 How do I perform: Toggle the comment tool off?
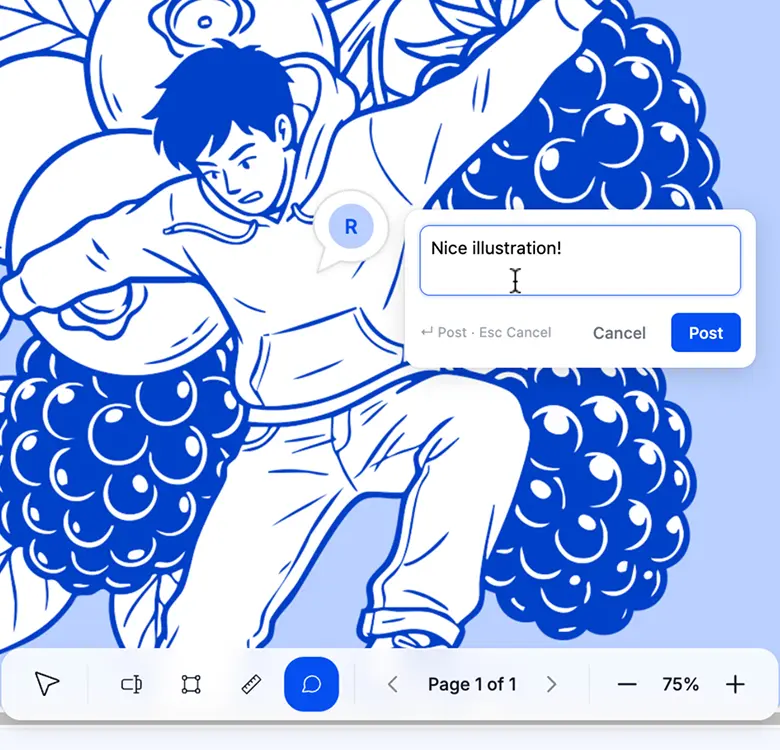tap(311, 684)
